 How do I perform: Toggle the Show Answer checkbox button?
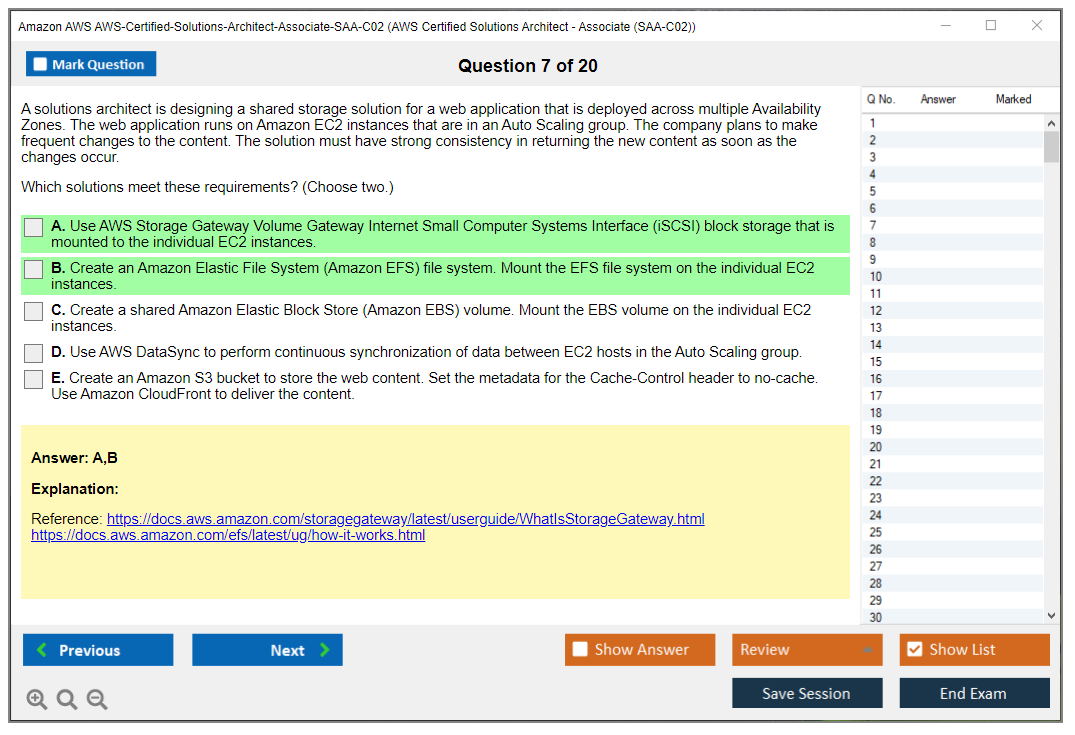coord(581,650)
